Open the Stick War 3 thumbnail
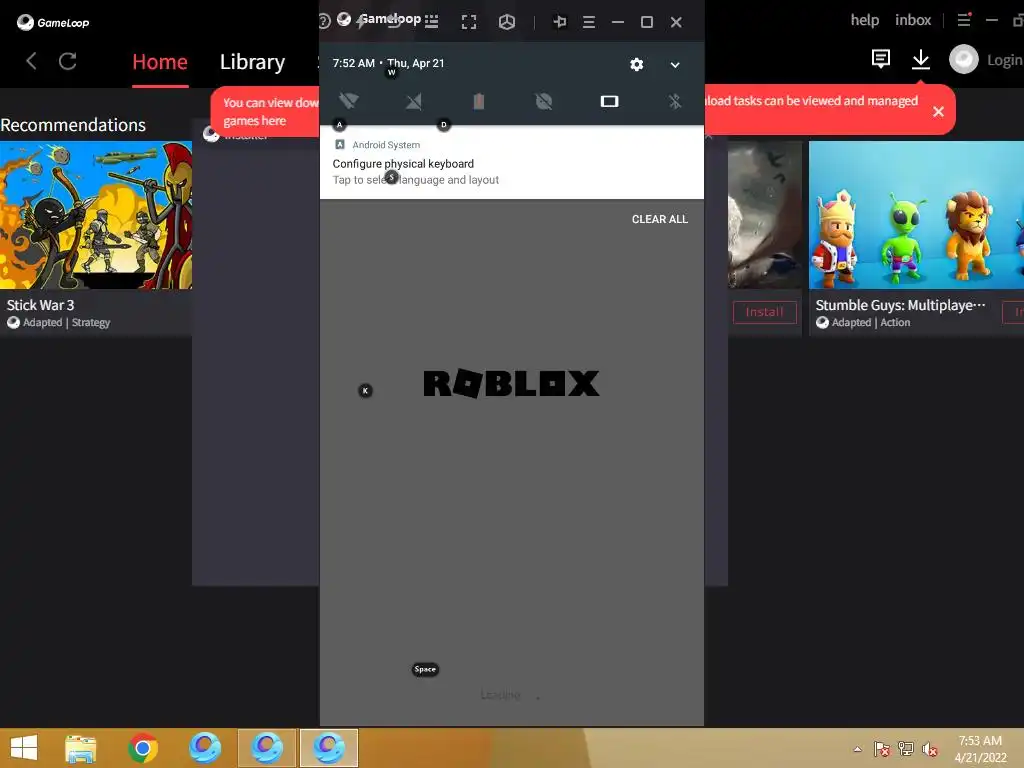 pos(96,215)
